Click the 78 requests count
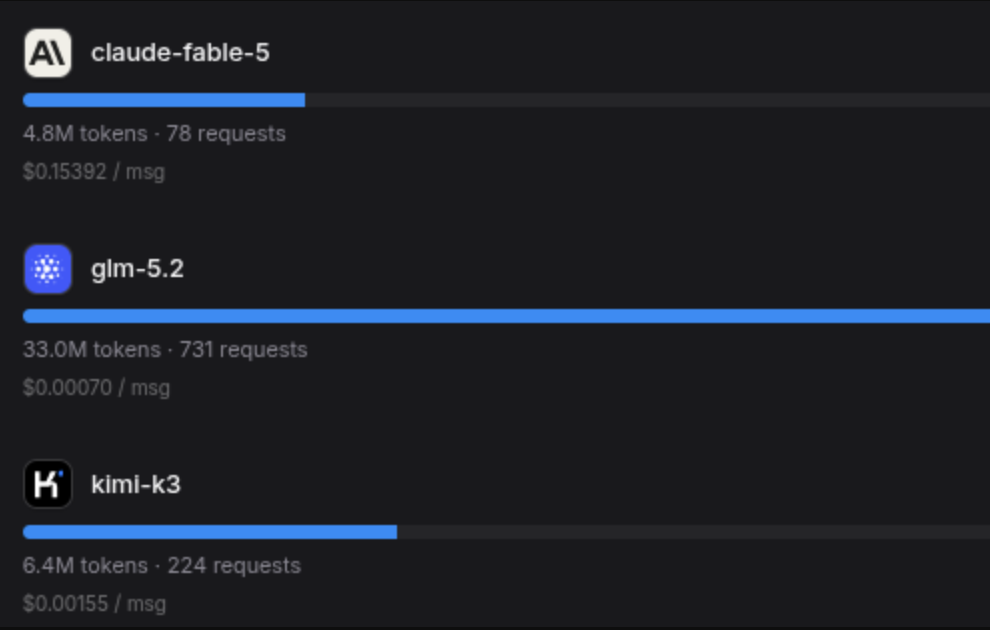Screen dimensions: 990x630 click(x=226, y=134)
